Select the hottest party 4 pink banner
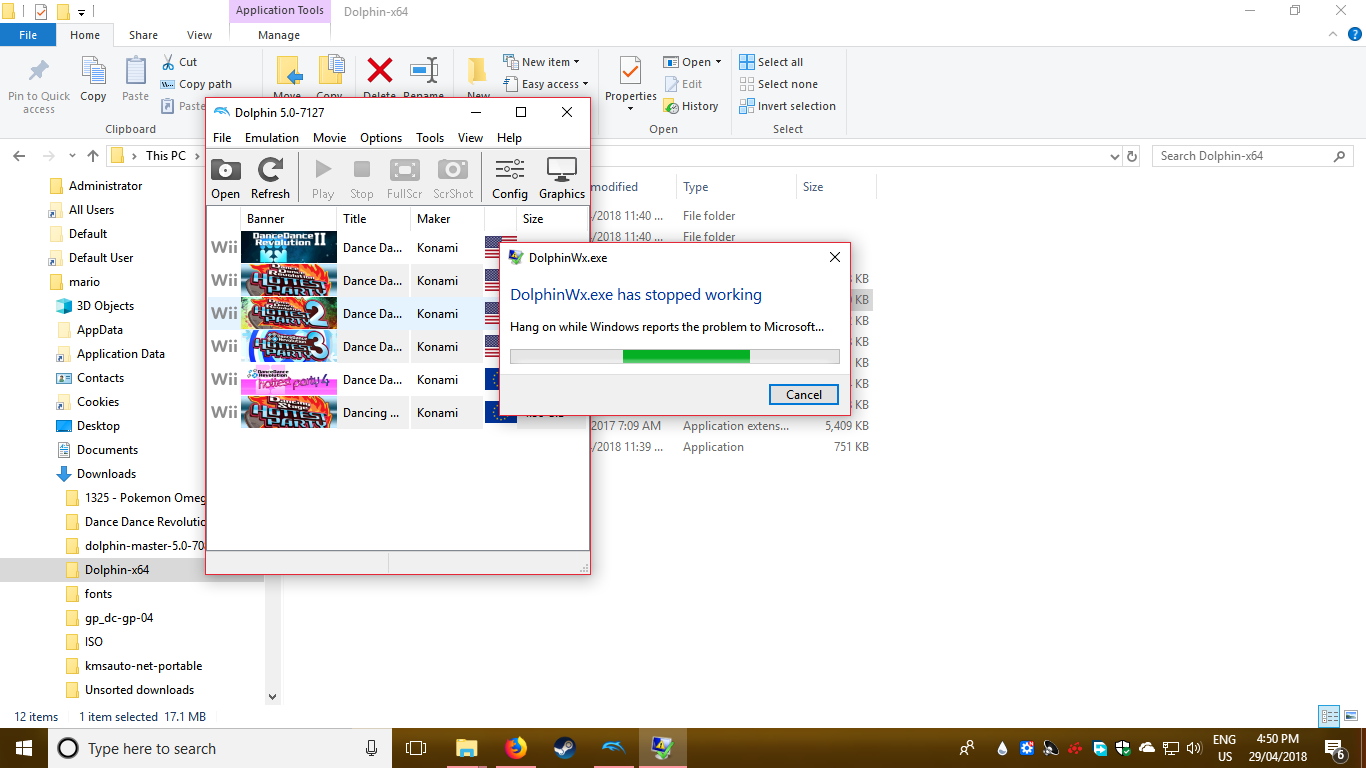1366x768 pixels. (289, 379)
